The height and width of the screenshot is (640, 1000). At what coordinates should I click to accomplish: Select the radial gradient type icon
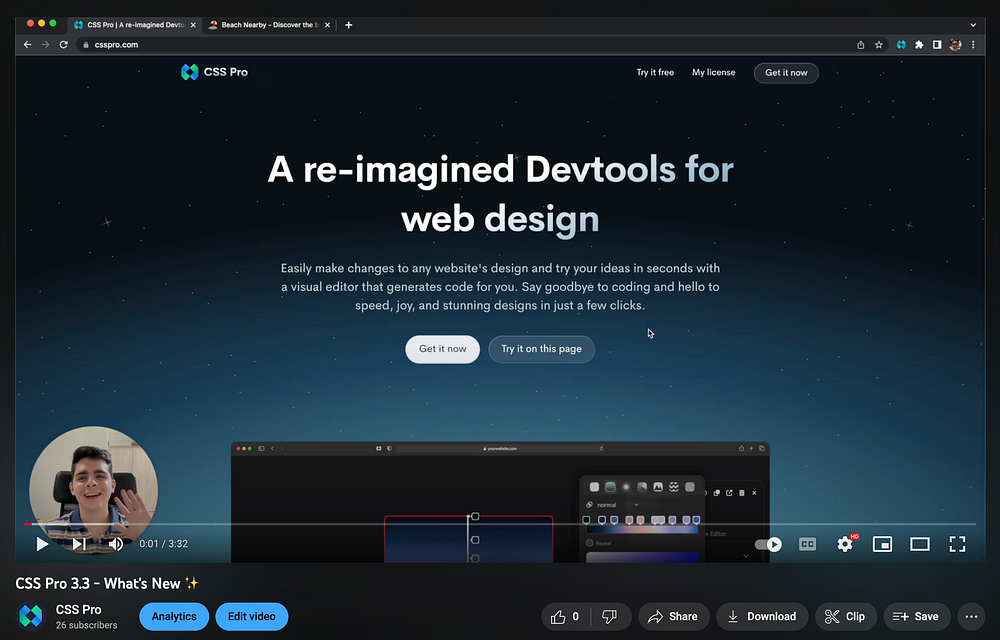pyautogui.click(x=626, y=487)
